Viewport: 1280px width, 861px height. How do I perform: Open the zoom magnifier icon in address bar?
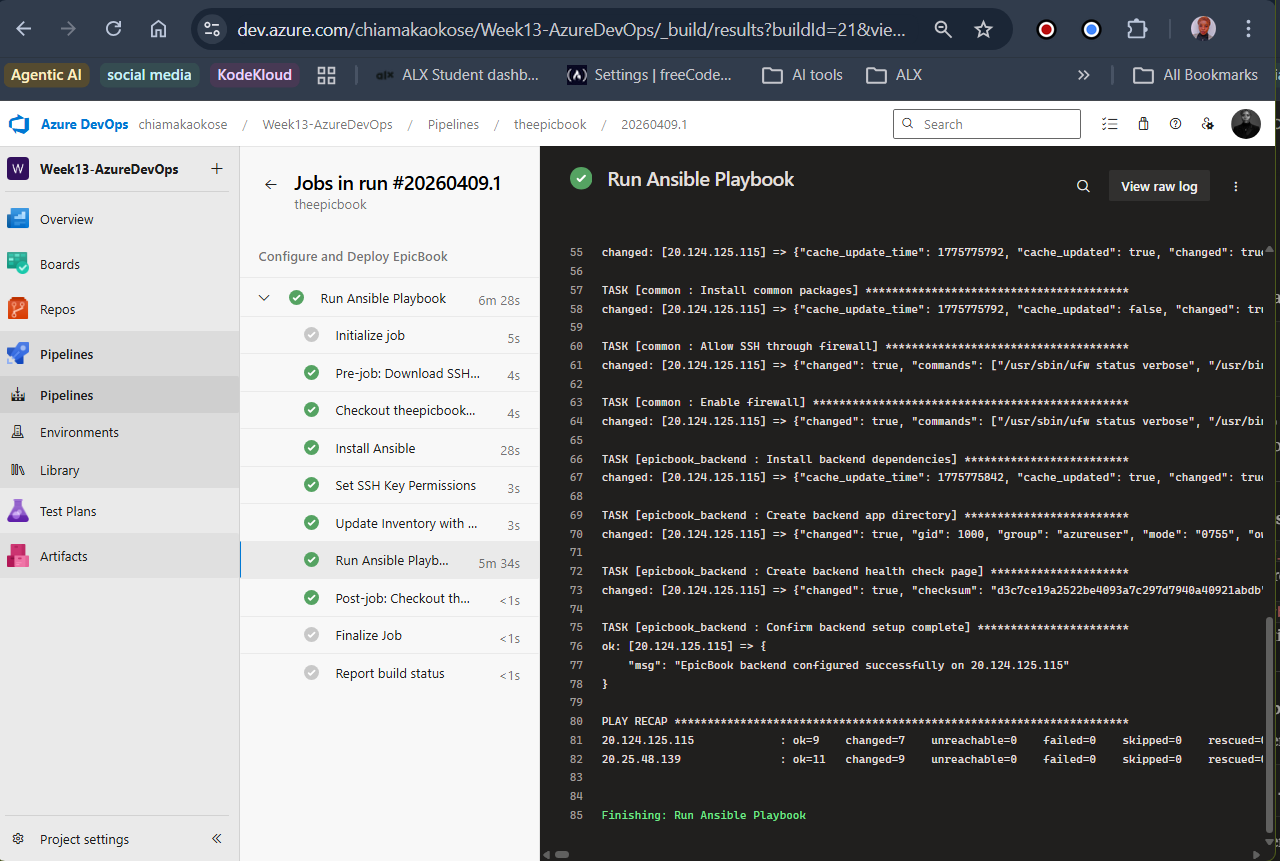[943, 30]
